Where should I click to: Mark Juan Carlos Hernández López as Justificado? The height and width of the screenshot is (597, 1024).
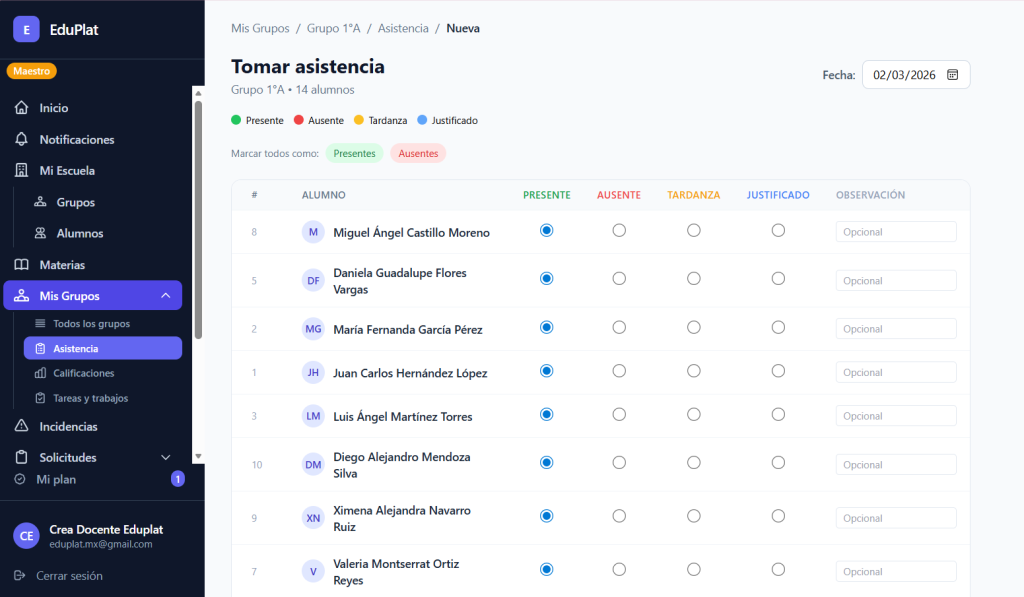[778, 370]
